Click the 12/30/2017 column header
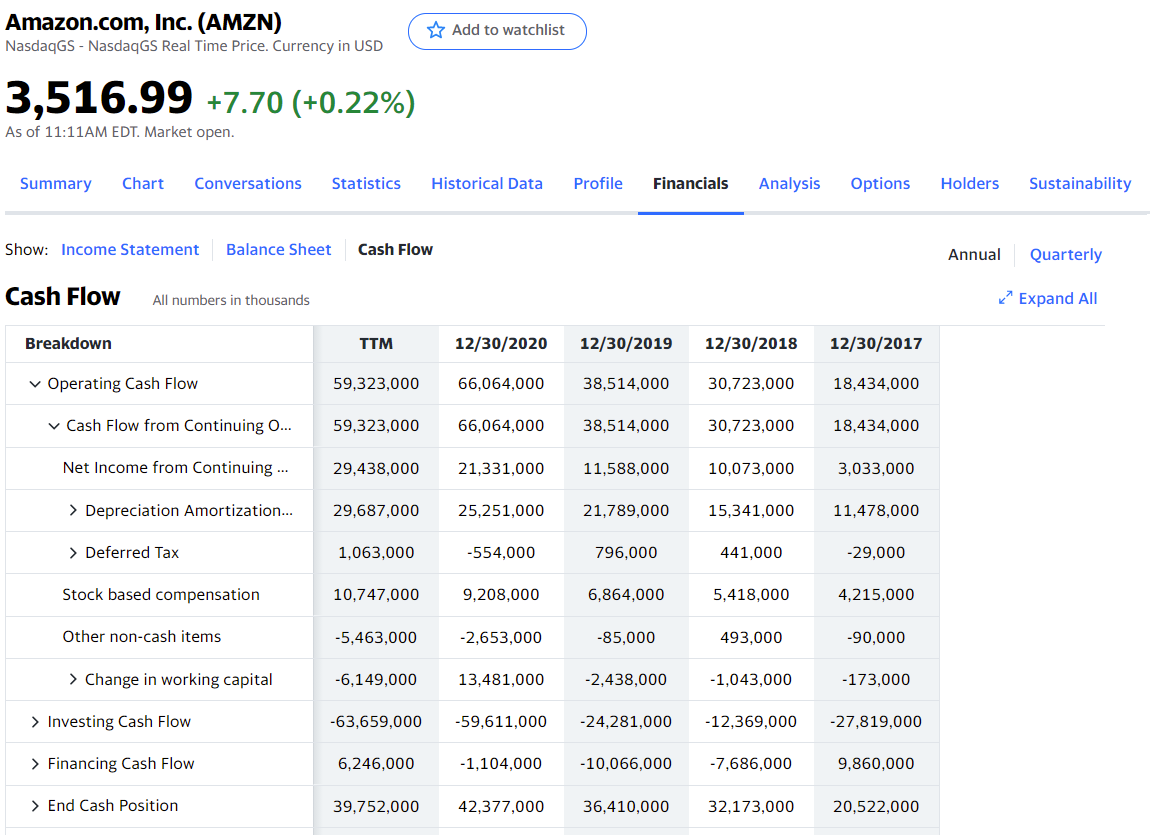 (876, 344)
